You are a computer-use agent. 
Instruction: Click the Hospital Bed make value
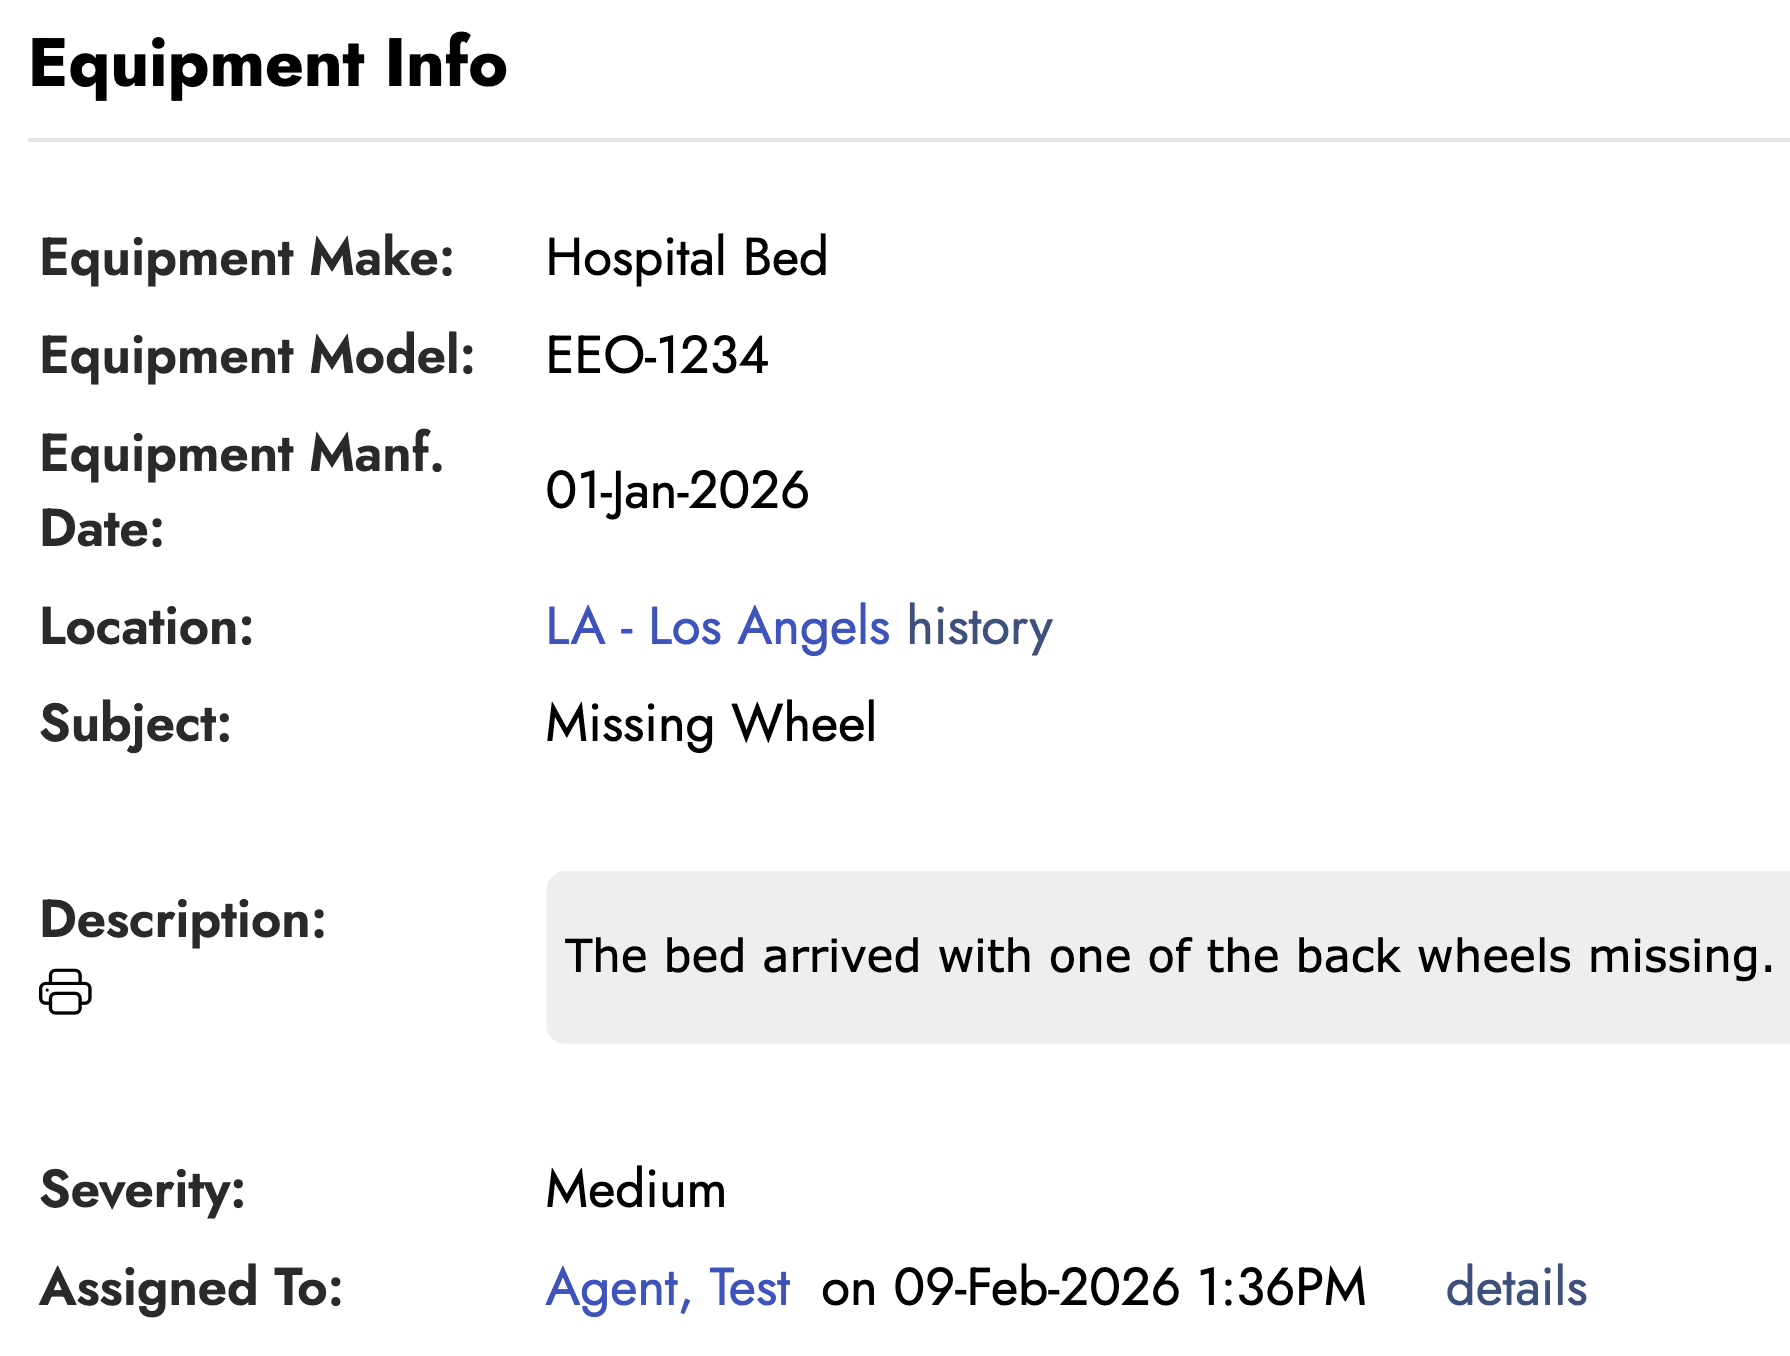(686, 258)
